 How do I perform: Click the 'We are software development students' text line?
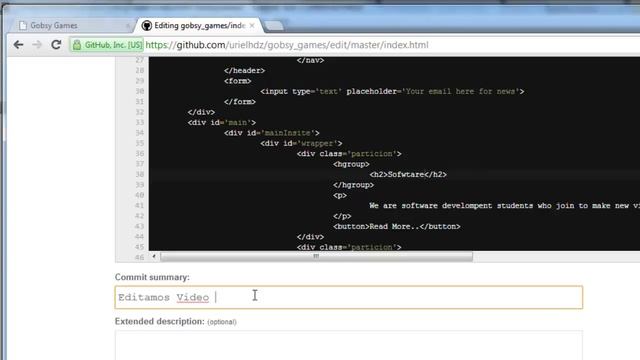tap(504, 205)
